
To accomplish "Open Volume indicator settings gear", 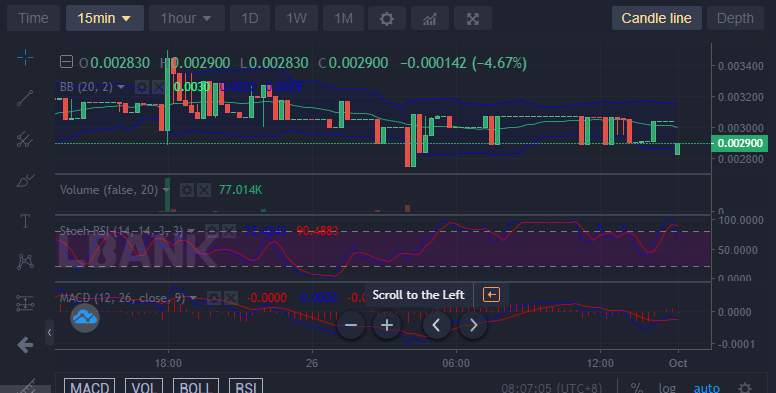I will tap(187, 190).
